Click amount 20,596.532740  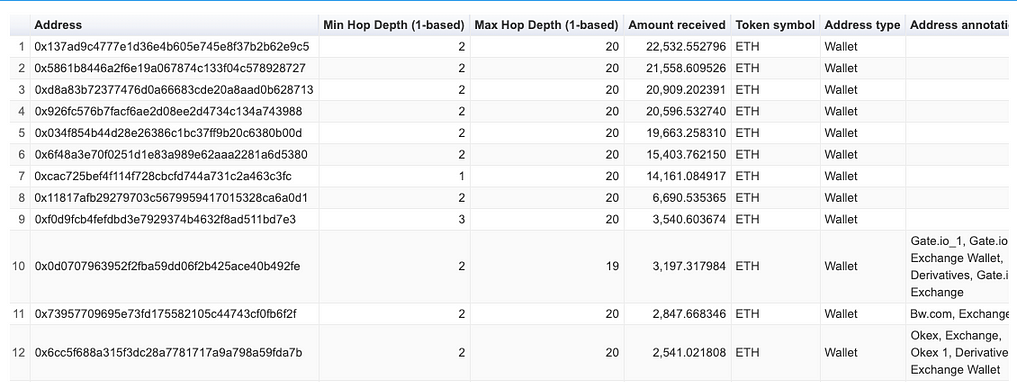tap(686, 112)
